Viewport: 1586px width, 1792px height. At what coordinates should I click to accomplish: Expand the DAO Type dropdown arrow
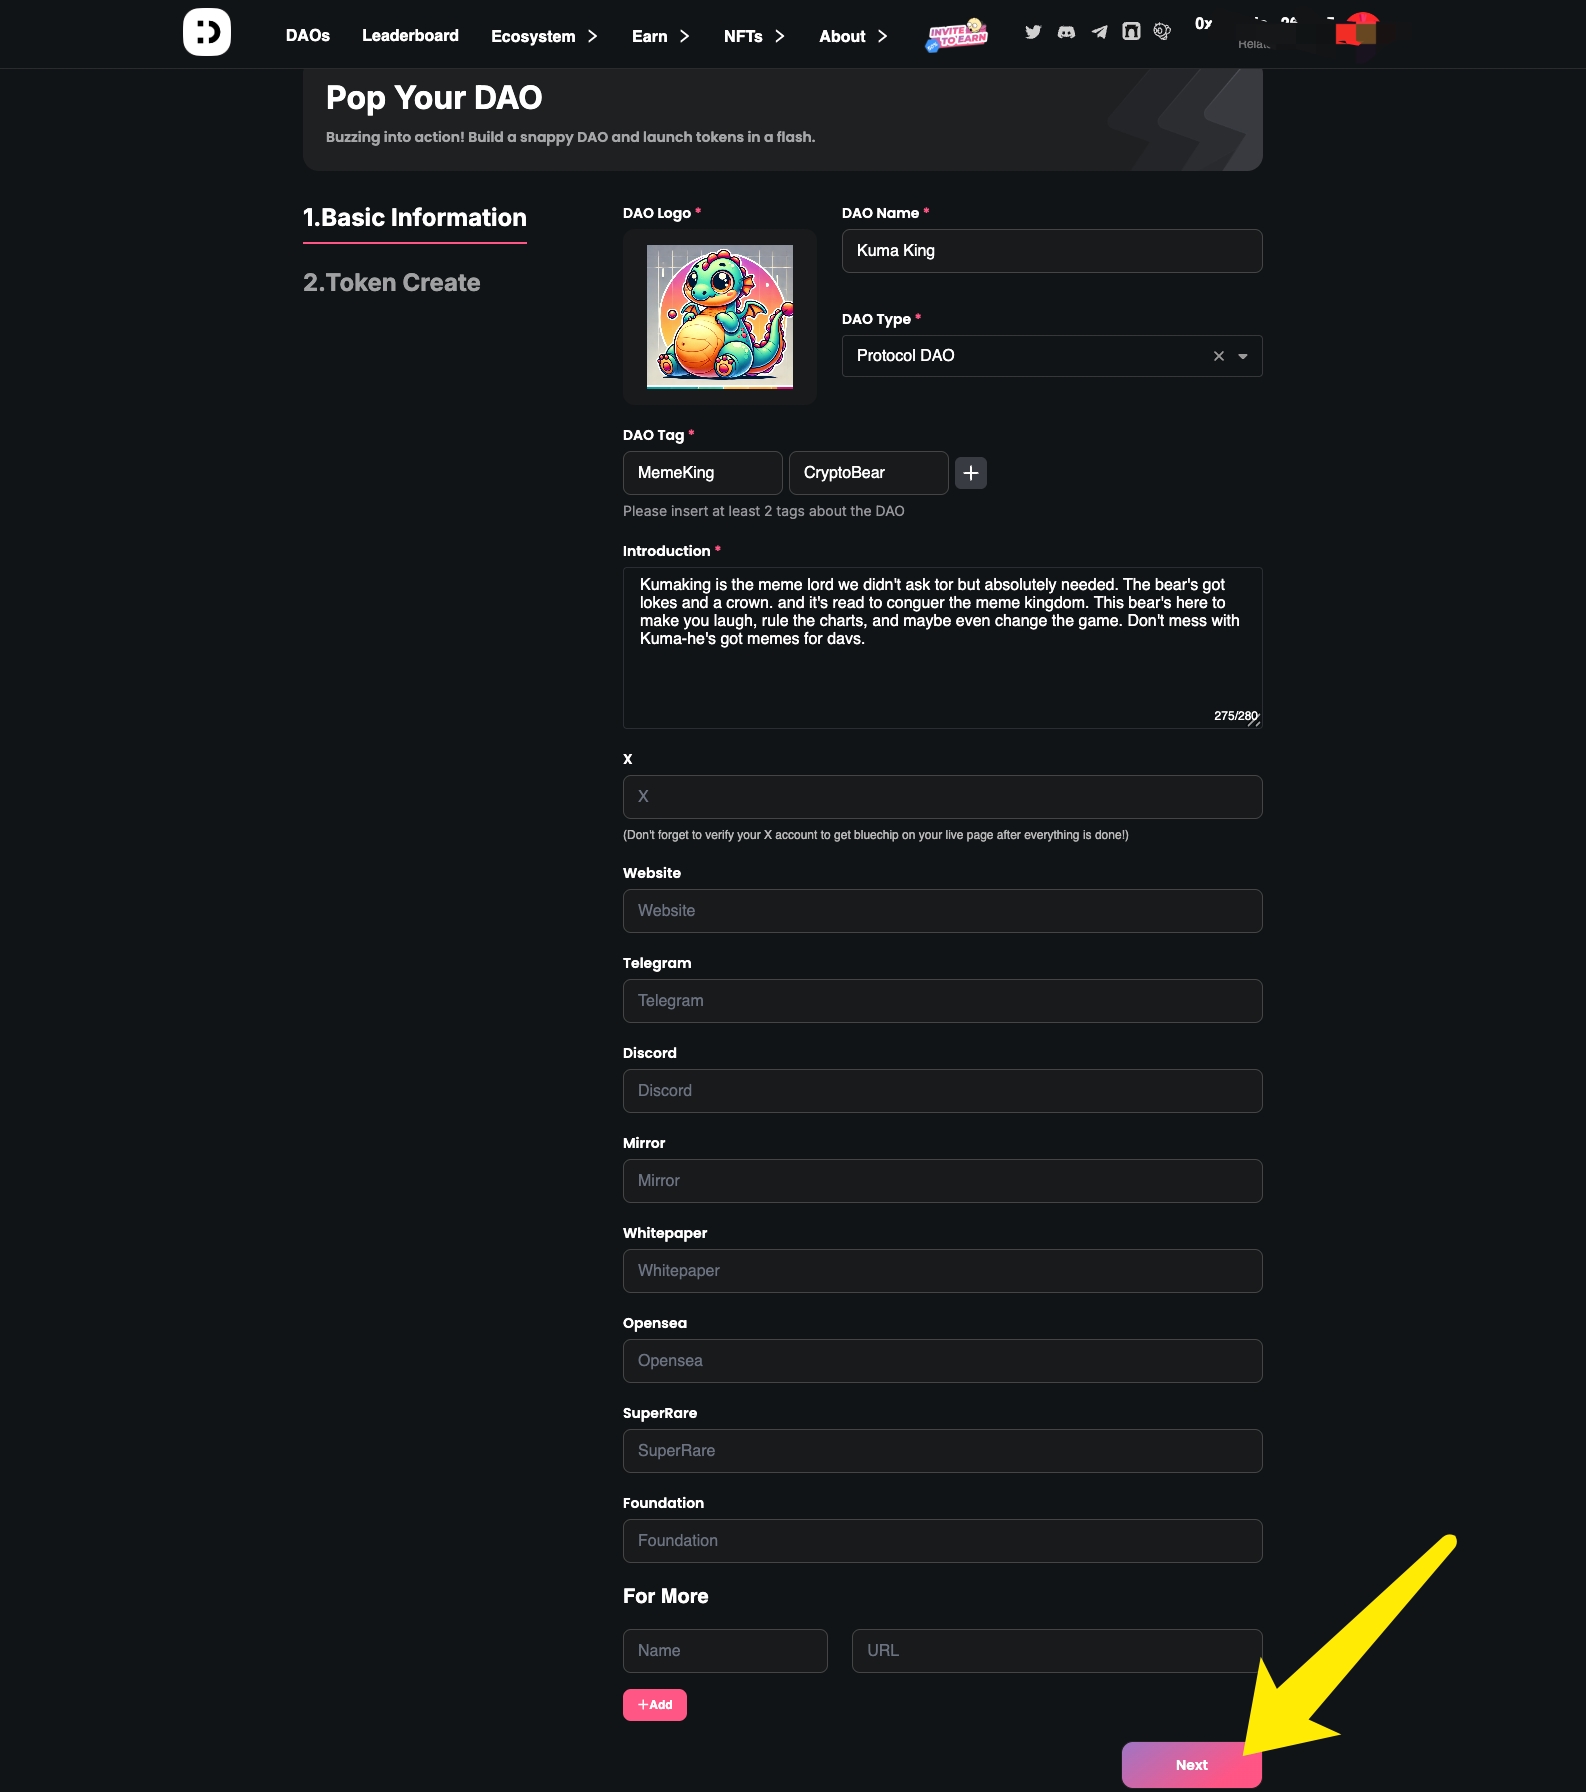click(1243, 356)
